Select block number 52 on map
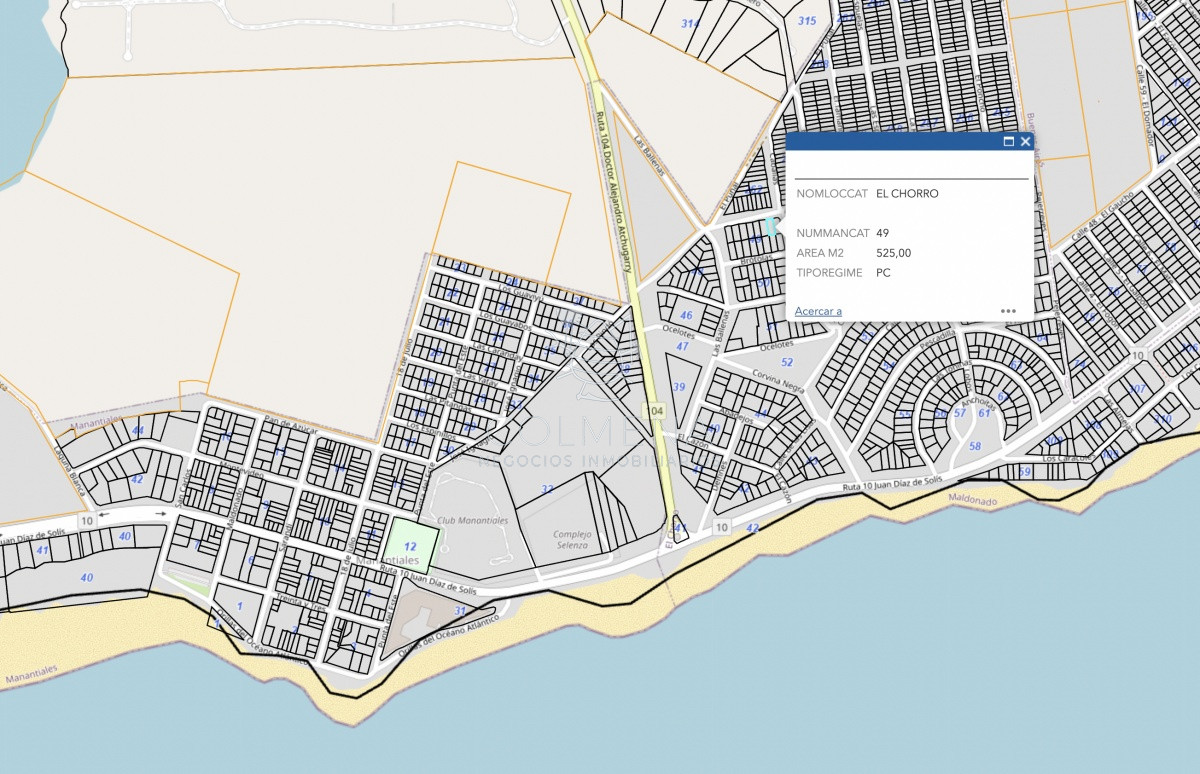The width and height of the screenshot is (1200, 774). coord(787,362)
